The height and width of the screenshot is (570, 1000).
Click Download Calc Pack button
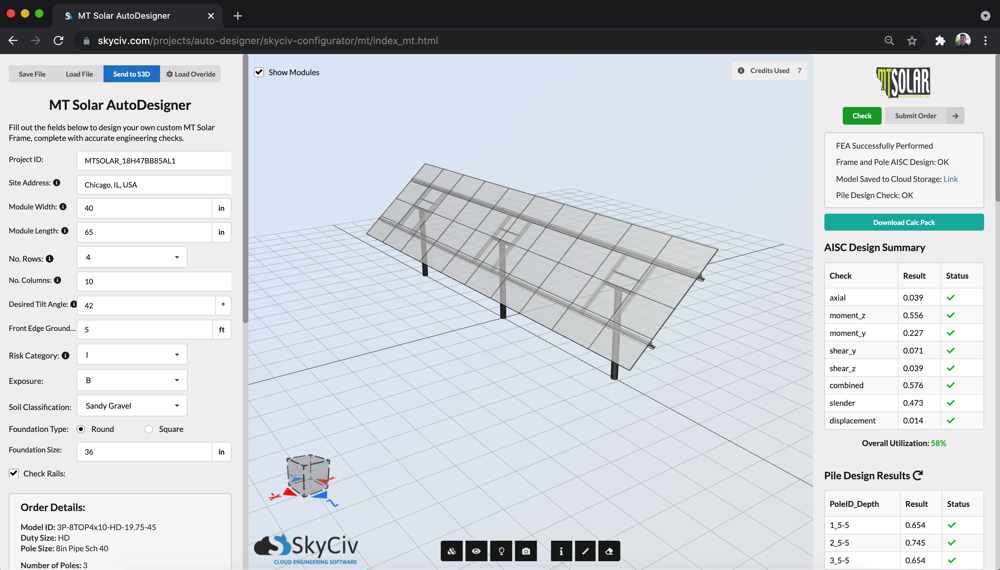(x=904, y=222)
